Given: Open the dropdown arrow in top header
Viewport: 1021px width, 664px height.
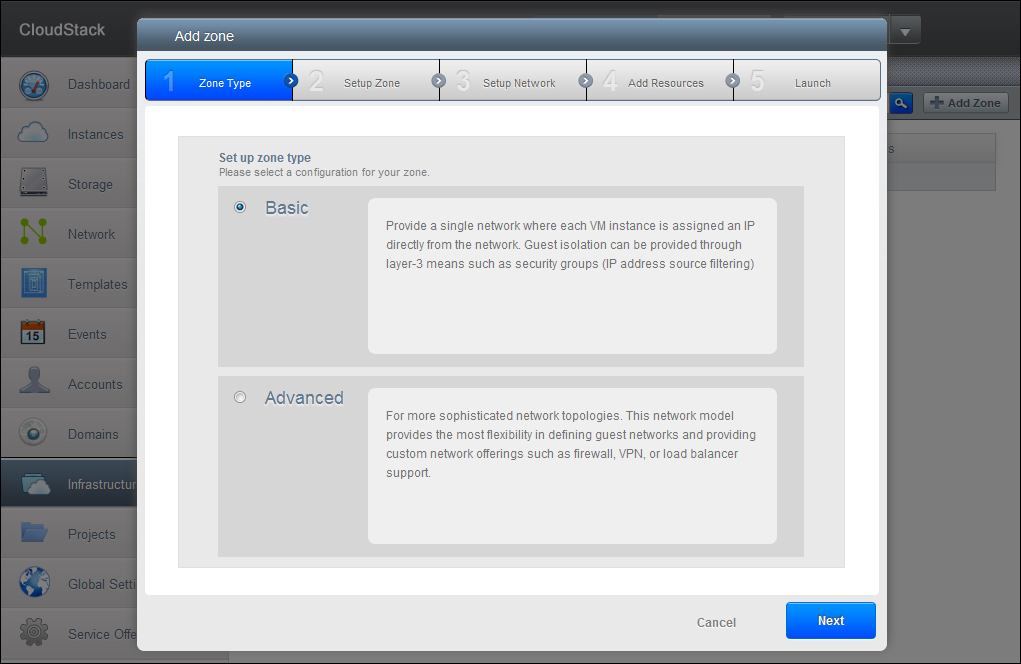Looking at the screenshot, I should coord(905,31).
